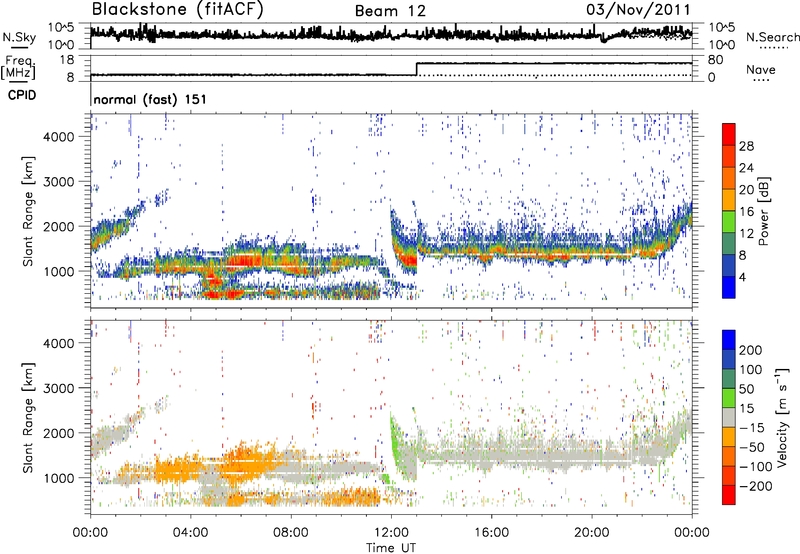This screenshot has height=554, width=800.
Task: Click the '1000' range tick on the velocity panel
Action: [59, 478]
